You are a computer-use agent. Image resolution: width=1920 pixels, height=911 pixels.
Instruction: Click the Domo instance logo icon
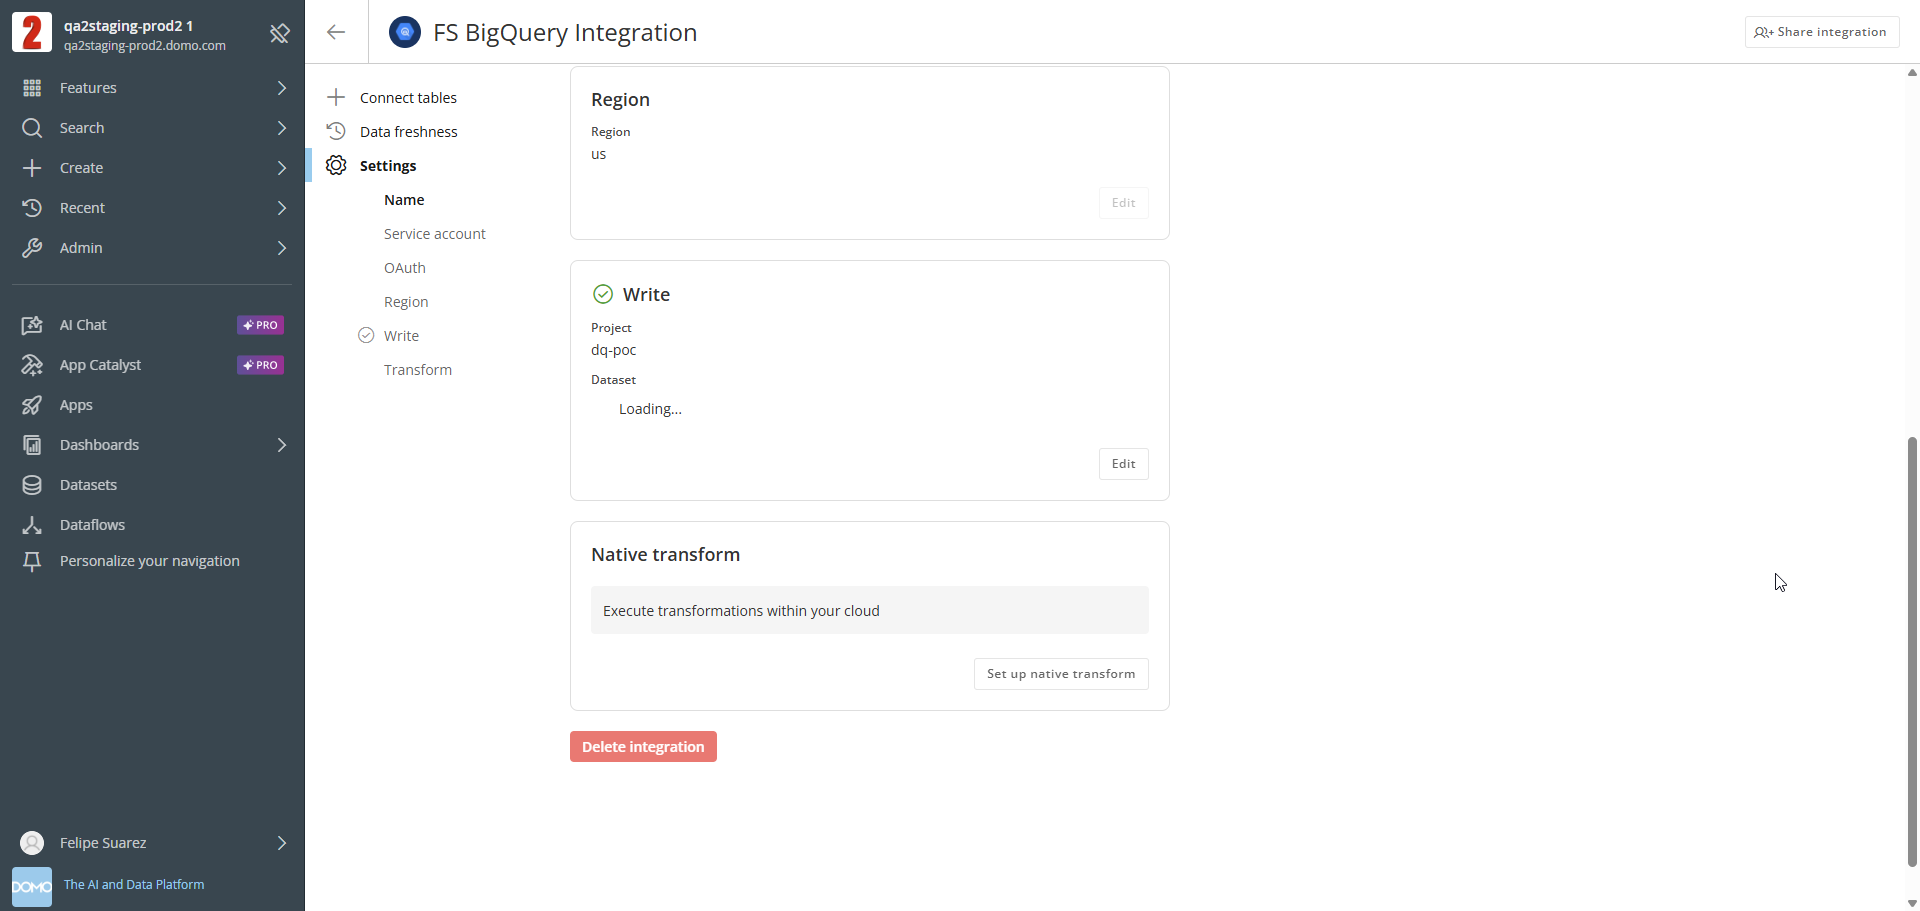[32, 32]
